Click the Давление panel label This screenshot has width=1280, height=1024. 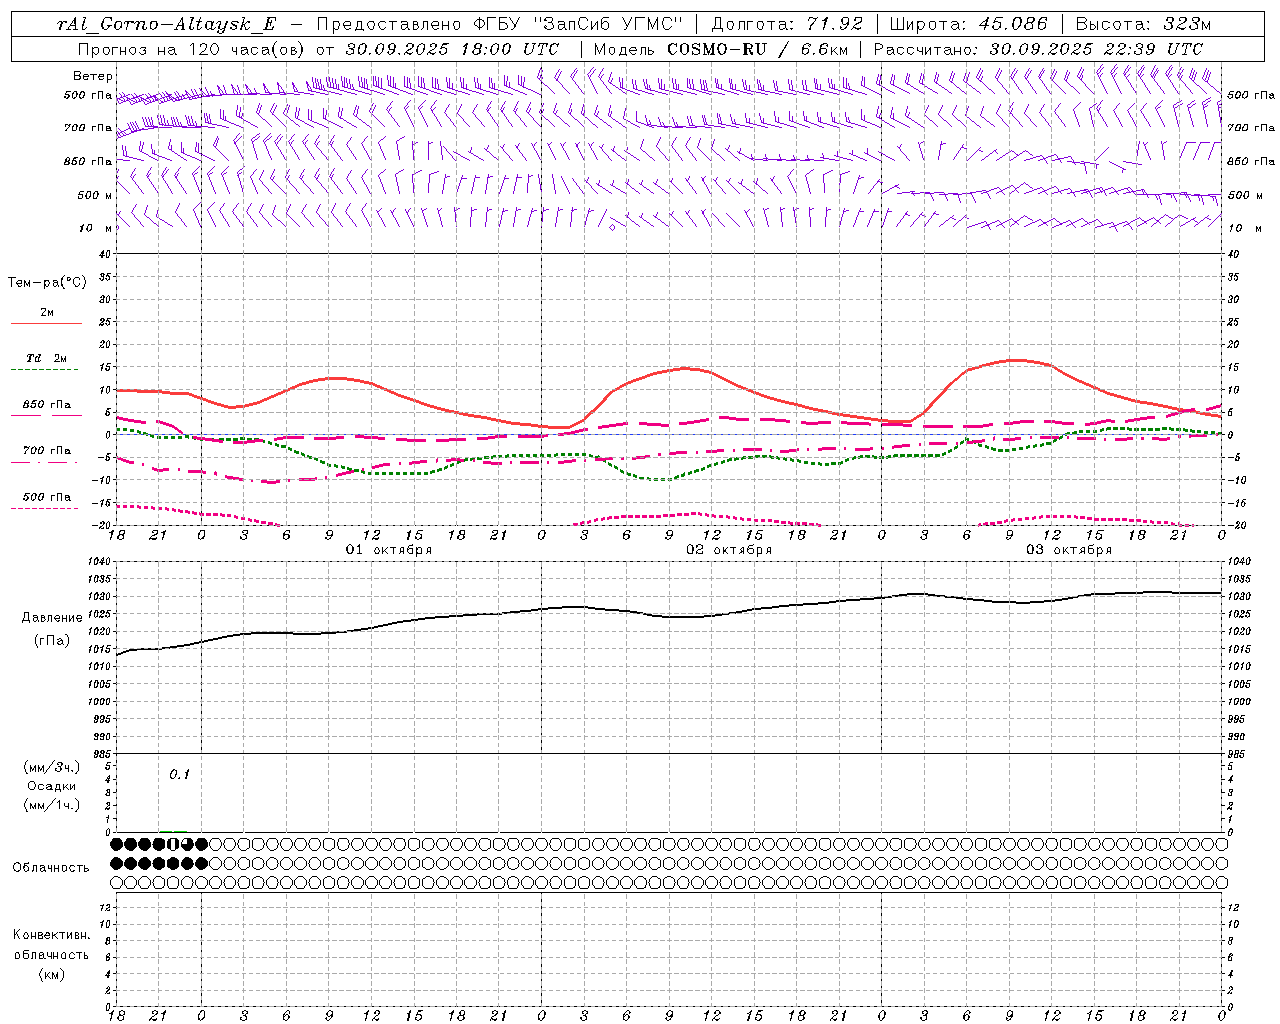(52, 617)
